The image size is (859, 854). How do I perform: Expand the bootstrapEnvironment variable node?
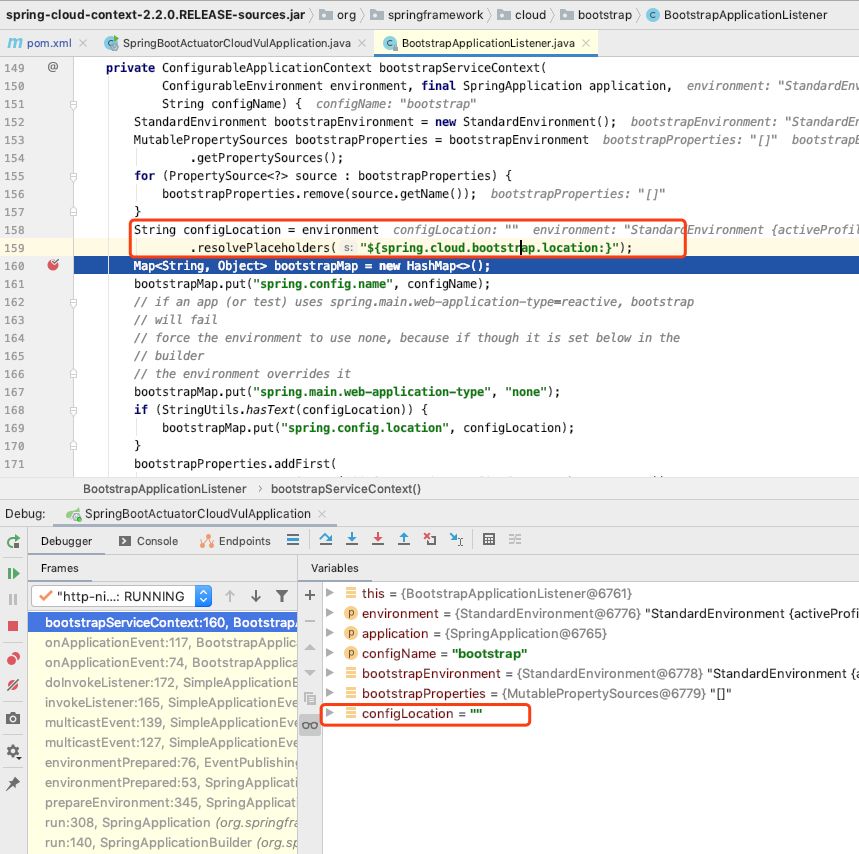(x=330, y=671)
